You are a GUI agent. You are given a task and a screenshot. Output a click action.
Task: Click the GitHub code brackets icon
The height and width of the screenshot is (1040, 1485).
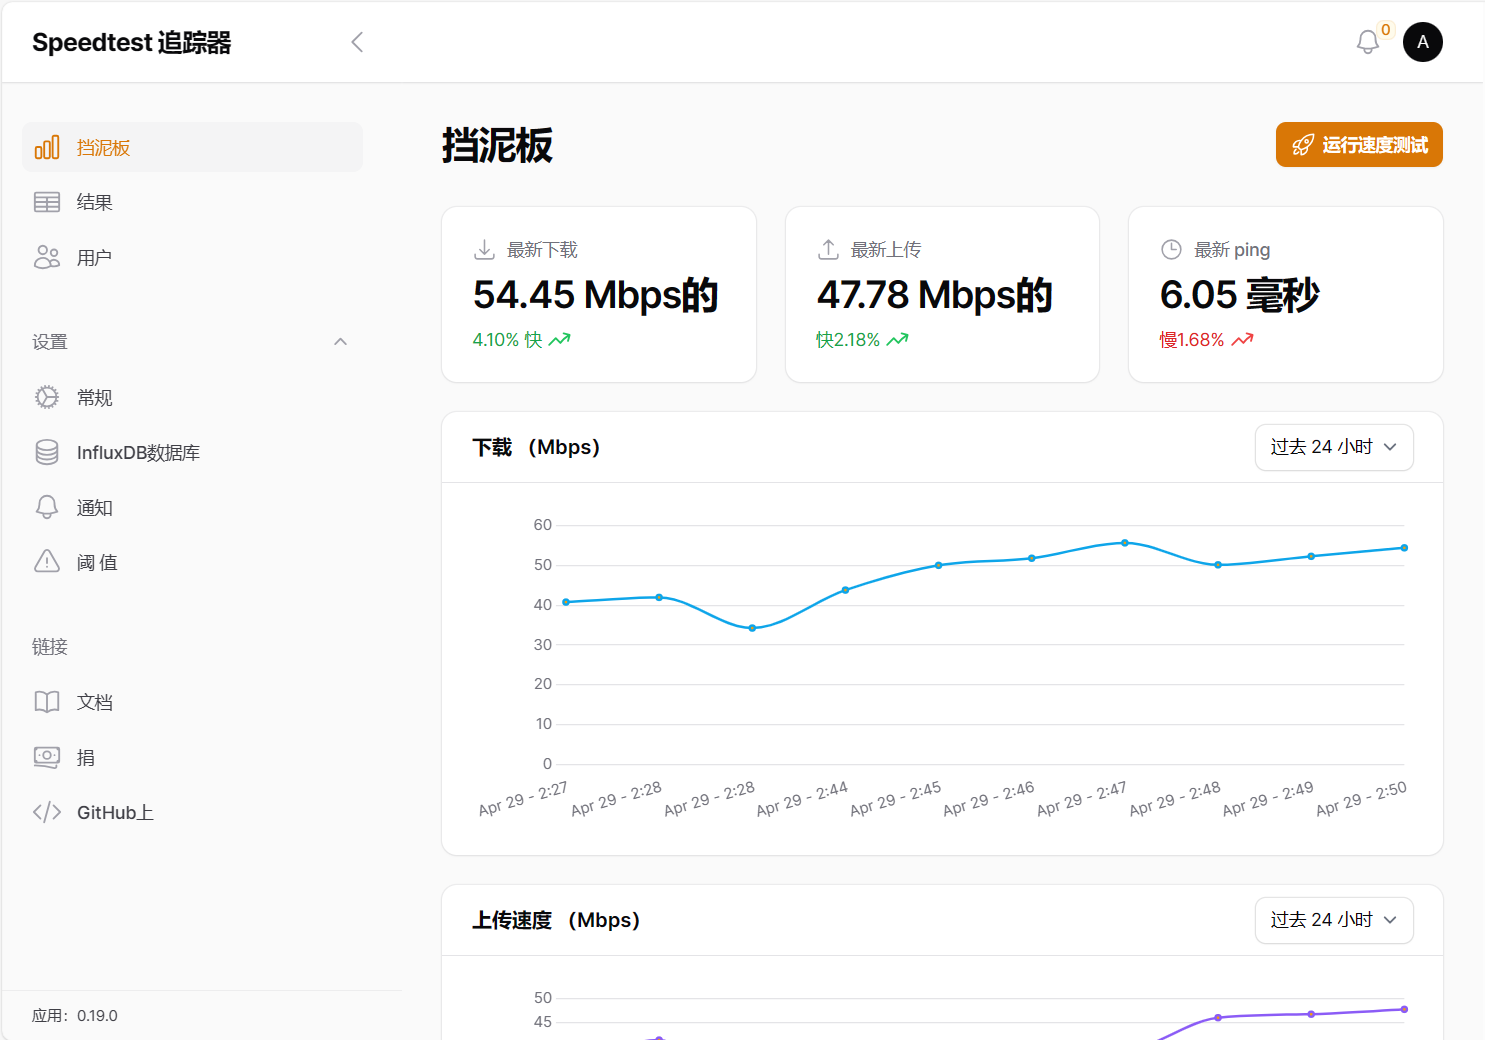[x=47, y=812]
